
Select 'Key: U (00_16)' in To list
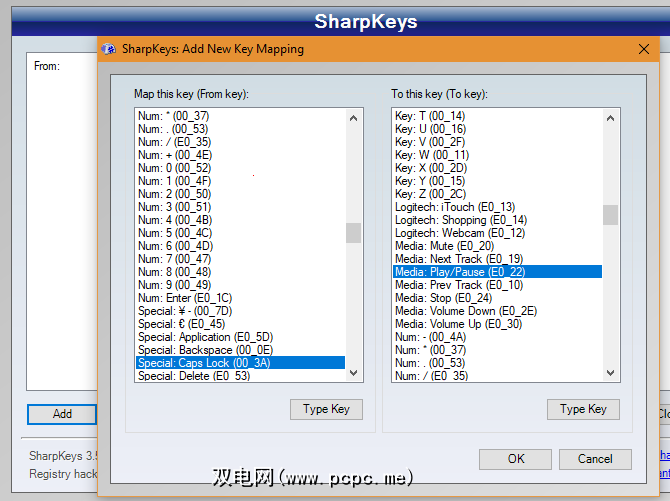[497, 129]
